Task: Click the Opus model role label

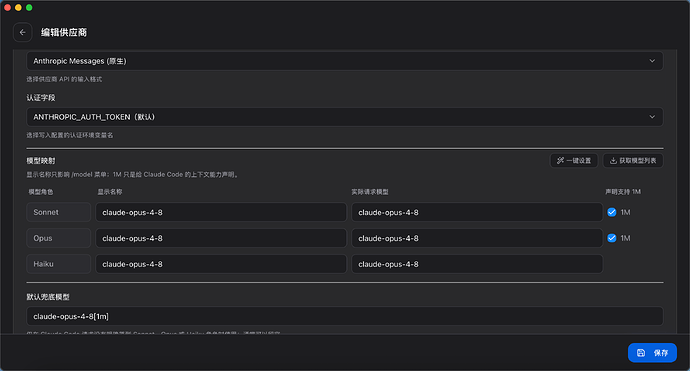Action: coord(59,238)
